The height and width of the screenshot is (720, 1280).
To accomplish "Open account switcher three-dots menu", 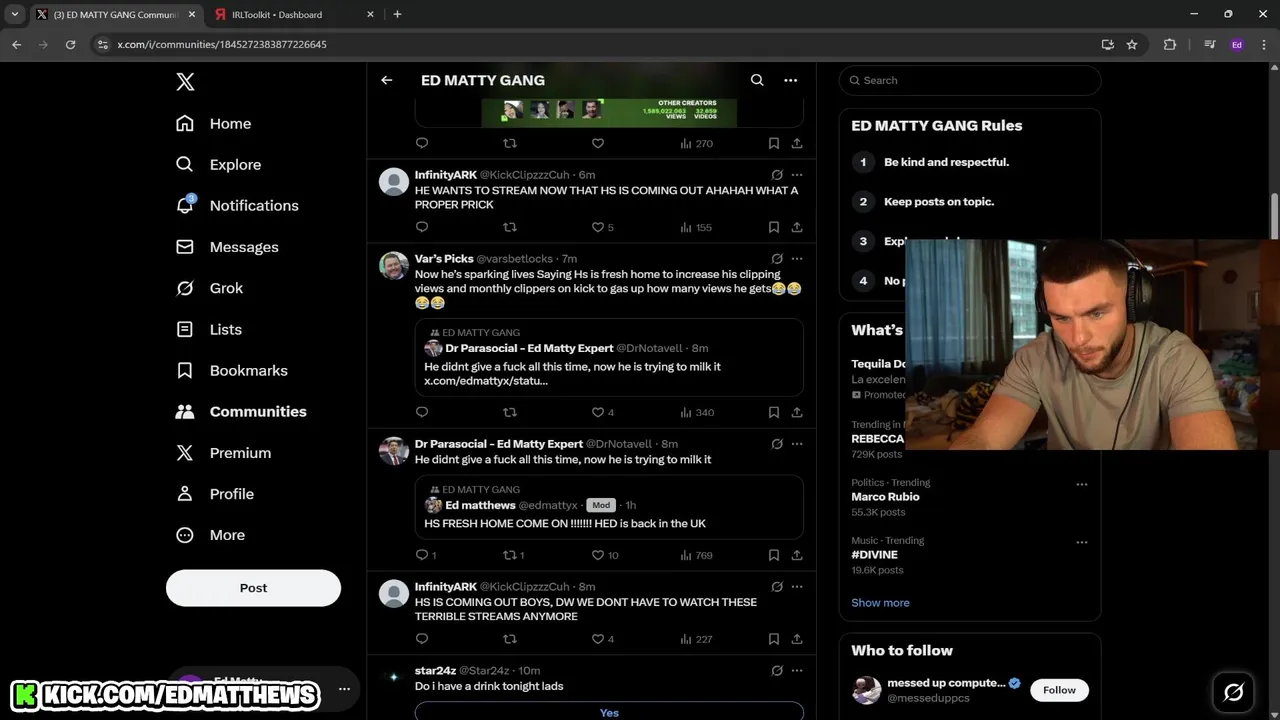I will (344, 689).
